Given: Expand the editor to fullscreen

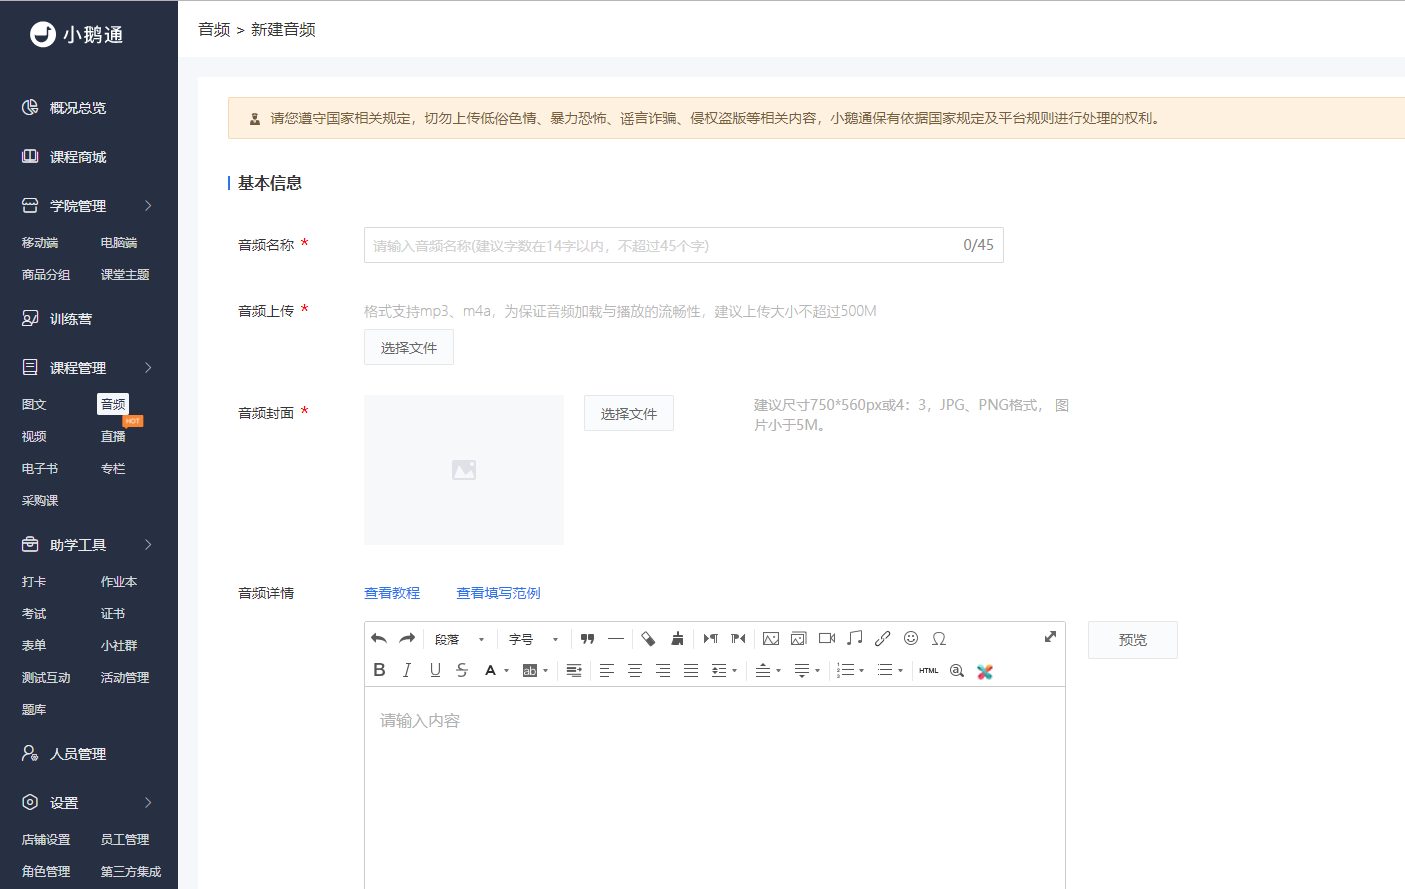Looking at the screenshot, I should (1050, 636).
